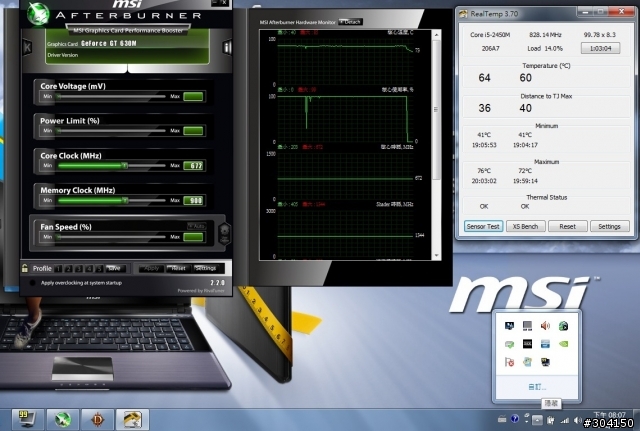Adjust the Core Clock slider handle
640x431 pixels.
[124, 166]
